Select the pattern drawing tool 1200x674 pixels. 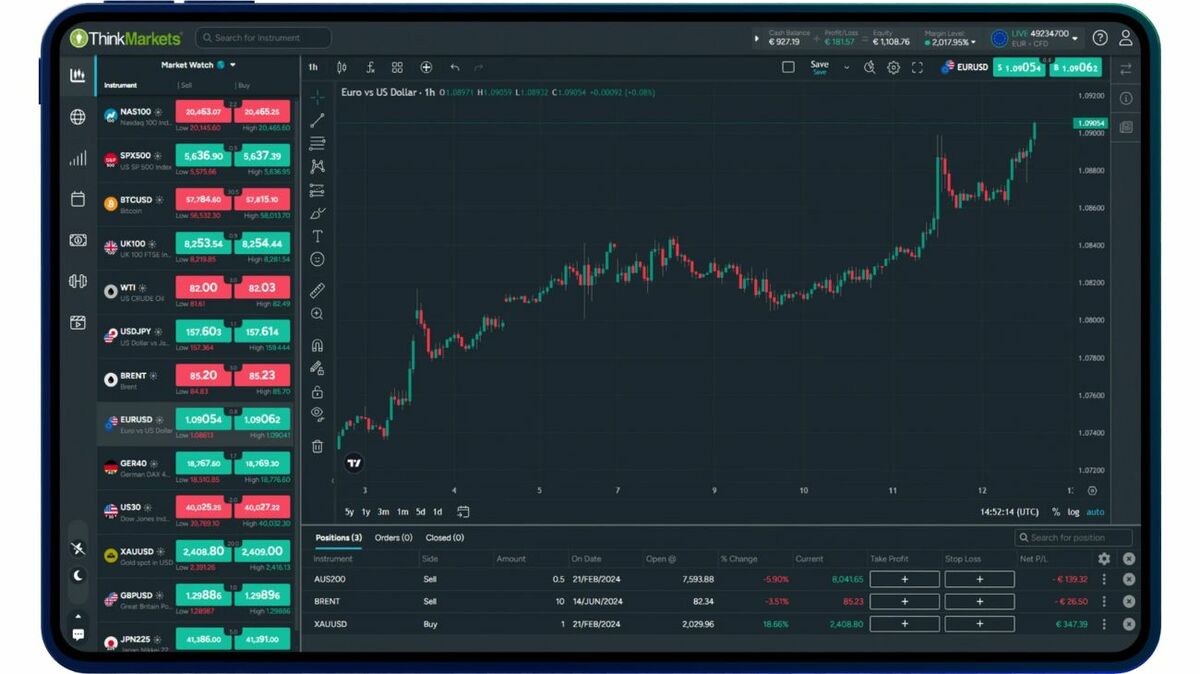point(317,167)
